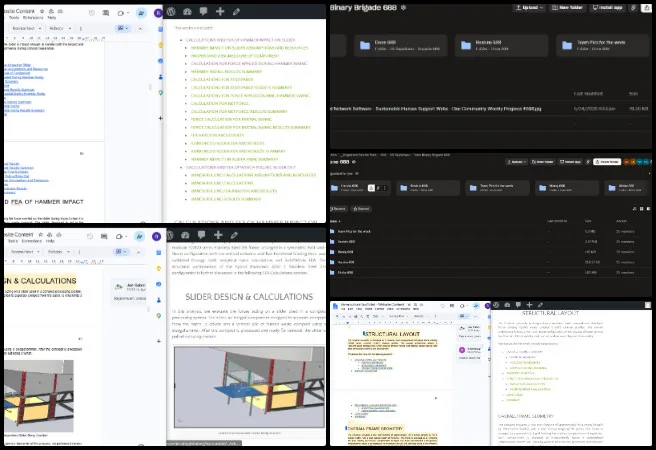Click the Share button in bottom-left Docs window
656x450 pixels.
coord(139,236)
